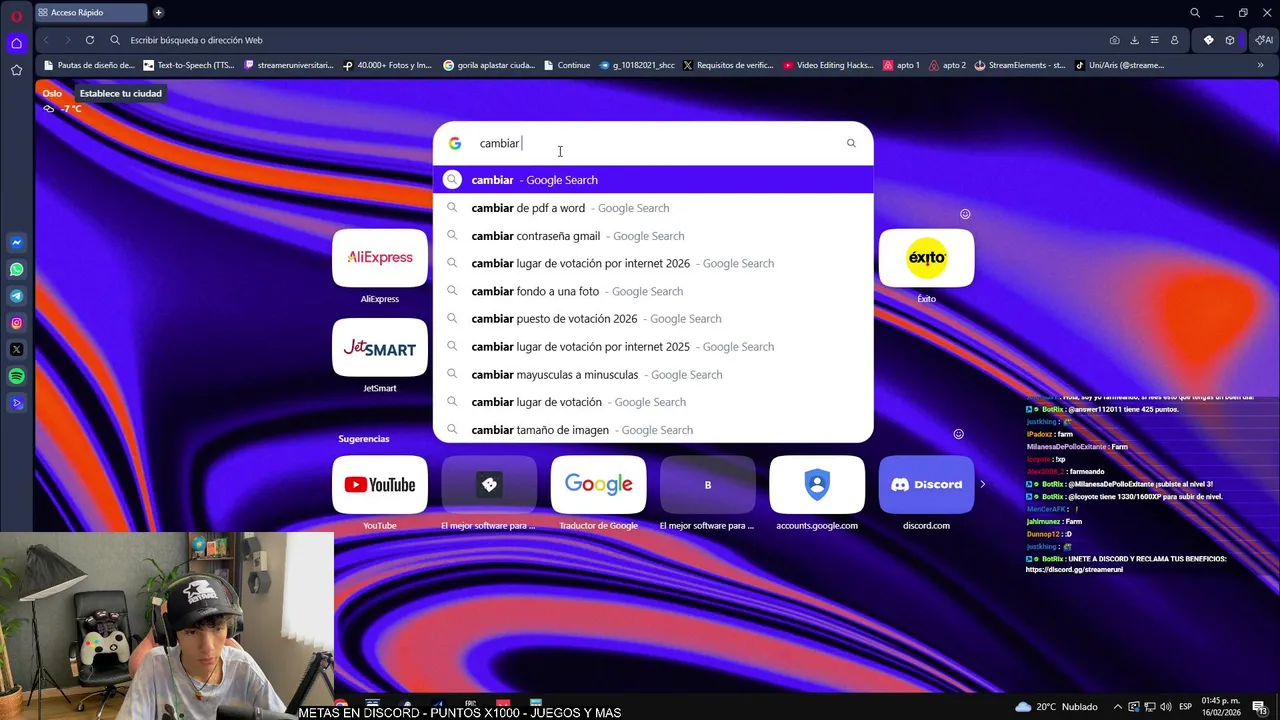Go back to previous page

point(46,40)
